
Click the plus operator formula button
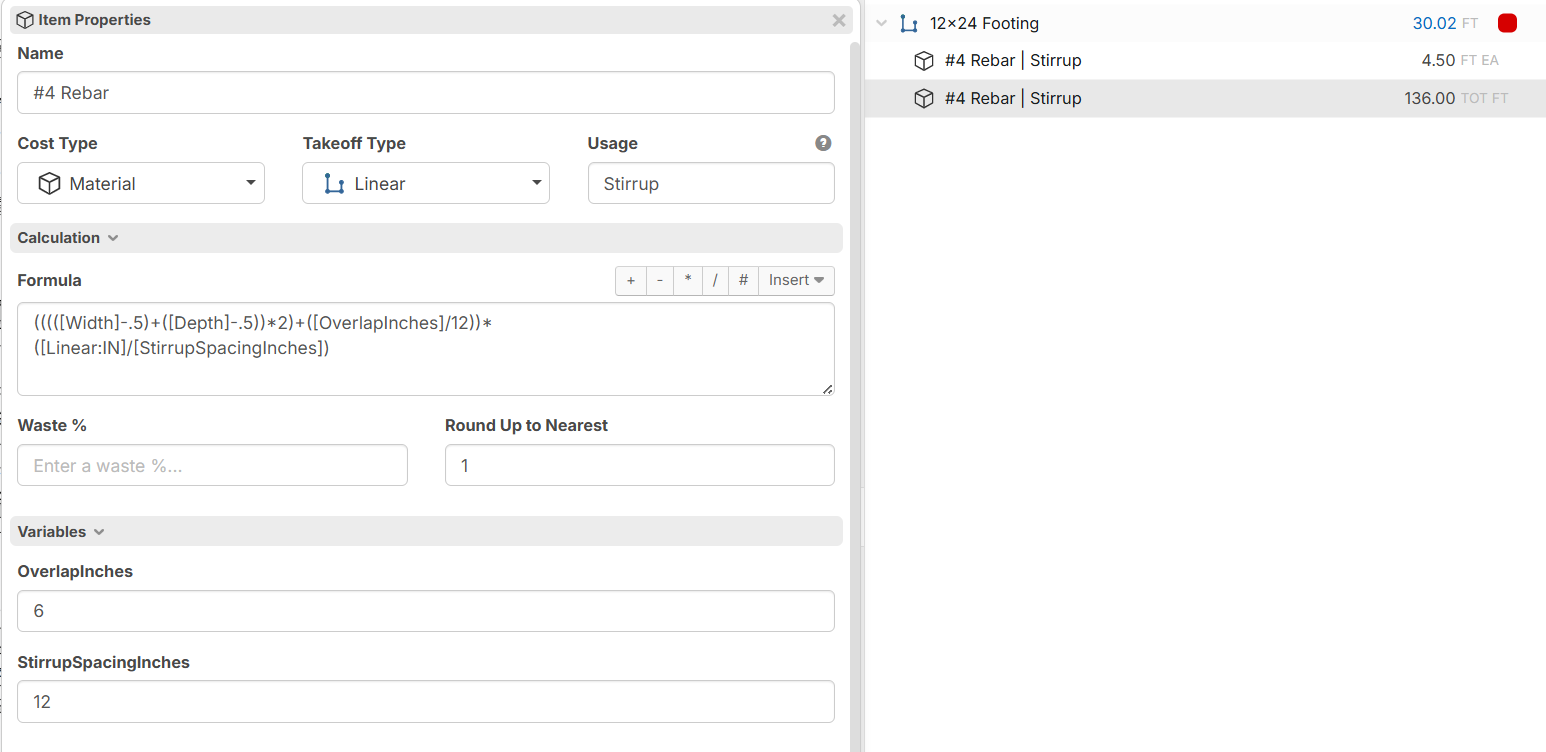pyautogui.click(x=631, y=281)
